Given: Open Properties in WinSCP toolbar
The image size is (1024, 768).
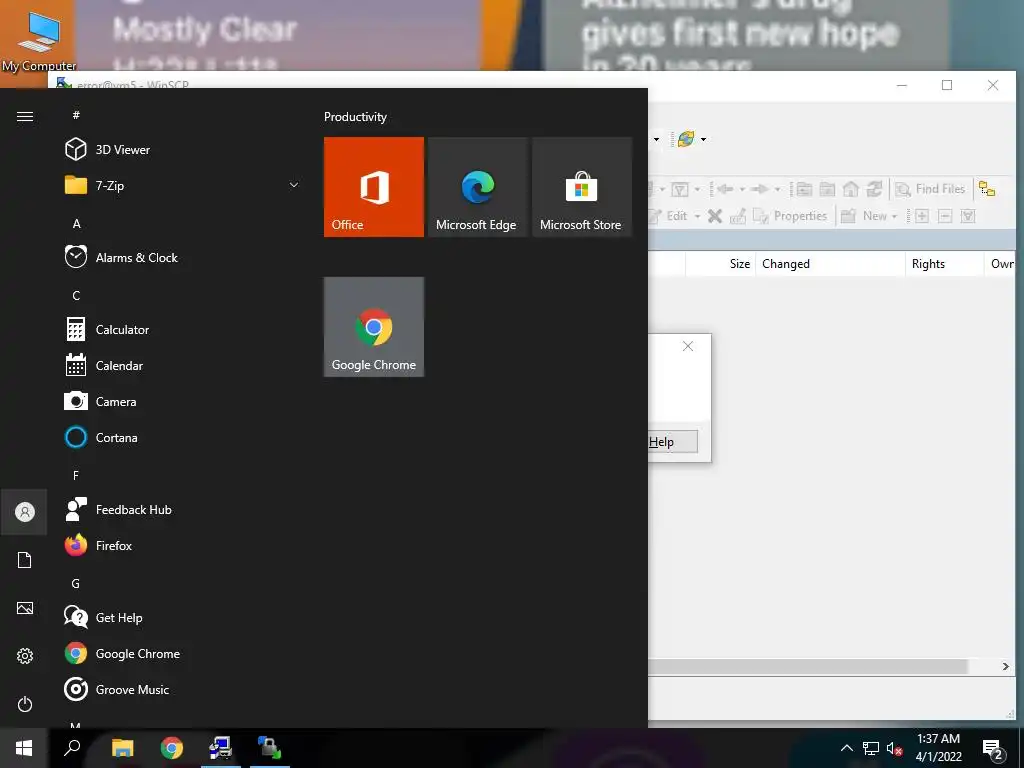Looking at the screenshot, I should [790, 216].
